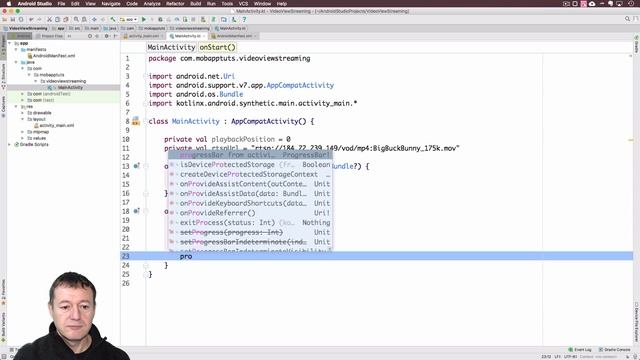Switch to the activity_main.xml editor tab
The width and height of the screenshot is (640, 360).
(144, 36)
